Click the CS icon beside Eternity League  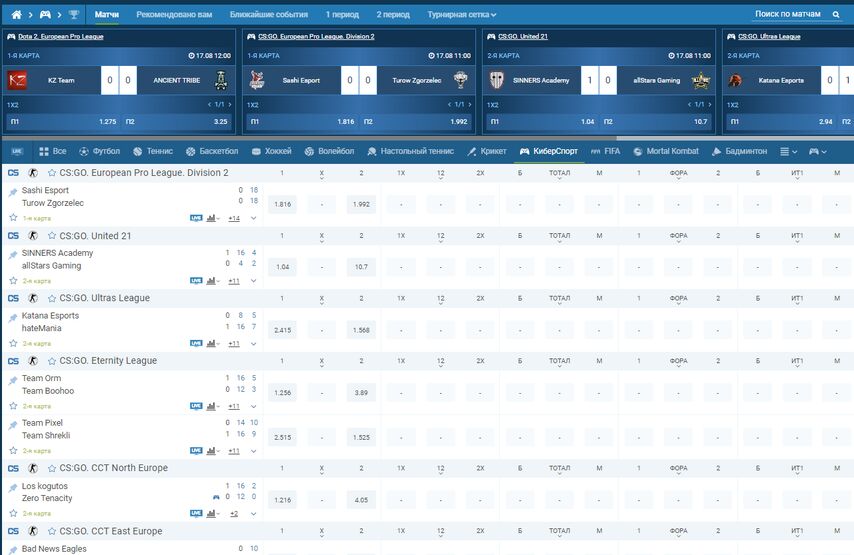tap(13, 361)
